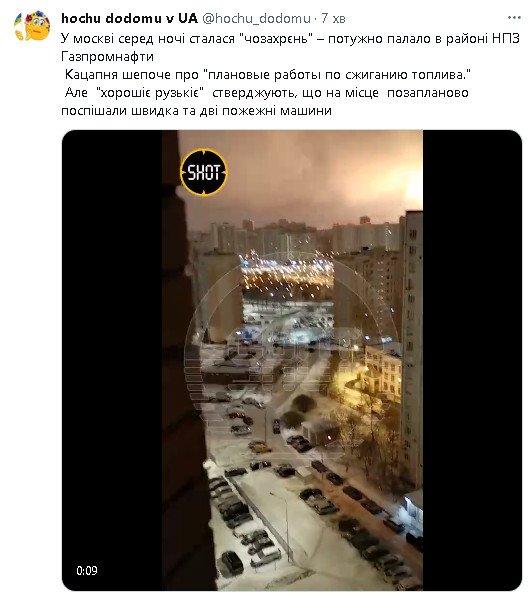Play the embedded video of the night fire
This screenshot has height=593, width=531.
click(x=292, y=360)
